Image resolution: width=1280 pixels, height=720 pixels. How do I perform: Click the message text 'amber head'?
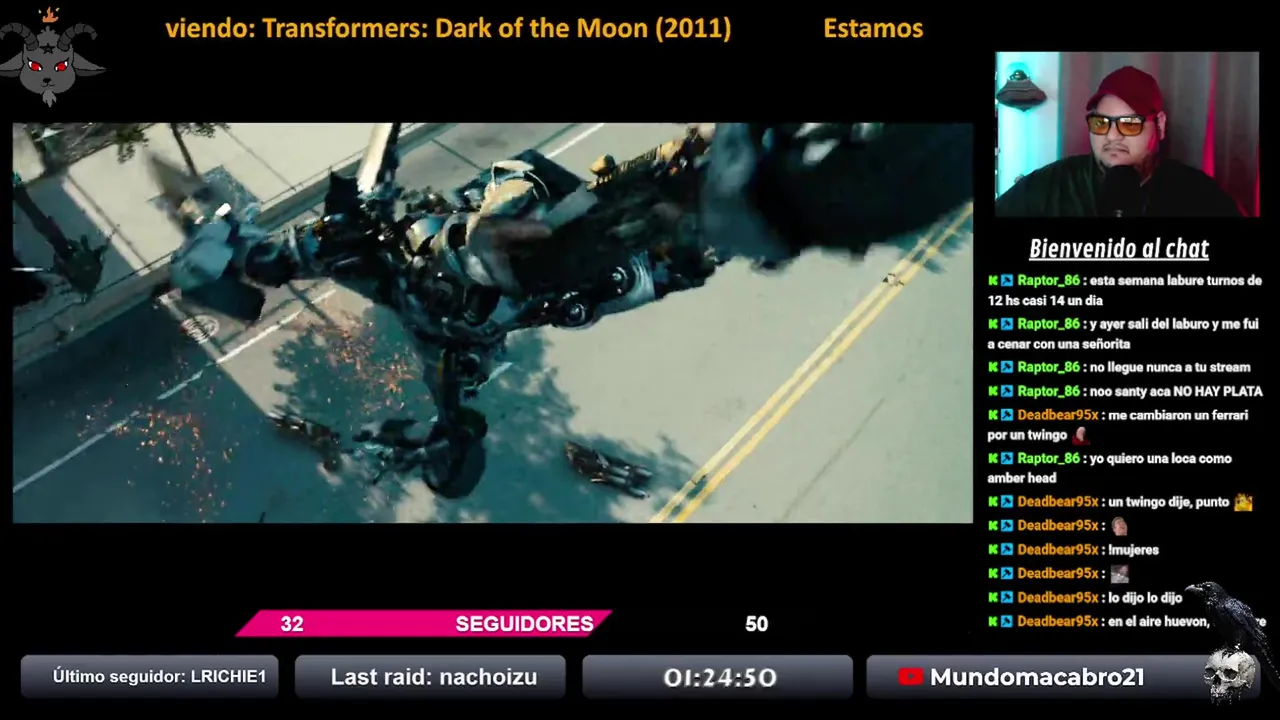pyautogui.click(x=1021, y=478)
